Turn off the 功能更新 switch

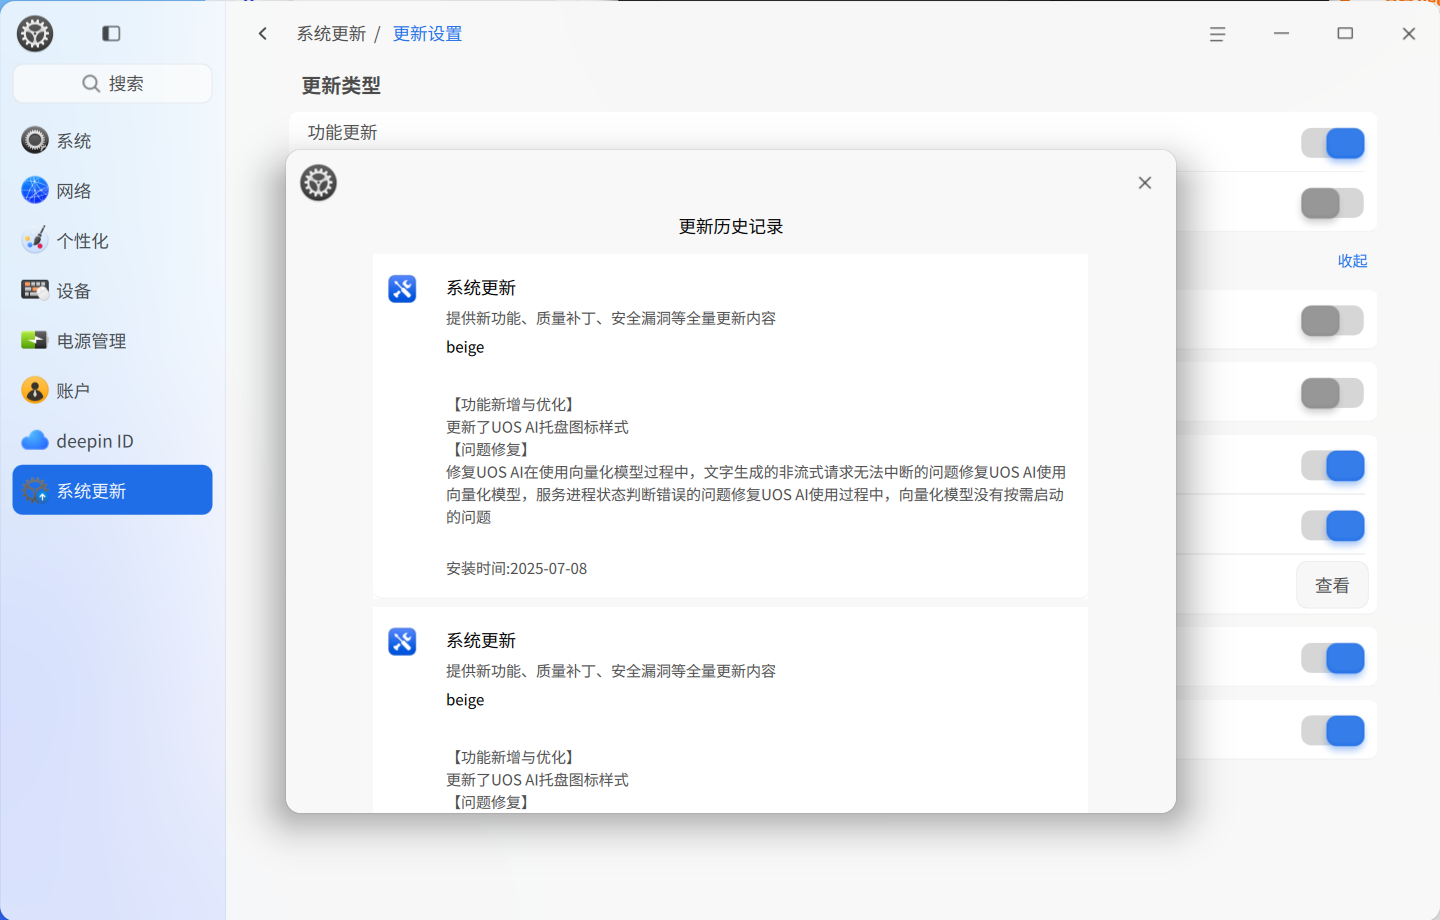(1333, 143)
